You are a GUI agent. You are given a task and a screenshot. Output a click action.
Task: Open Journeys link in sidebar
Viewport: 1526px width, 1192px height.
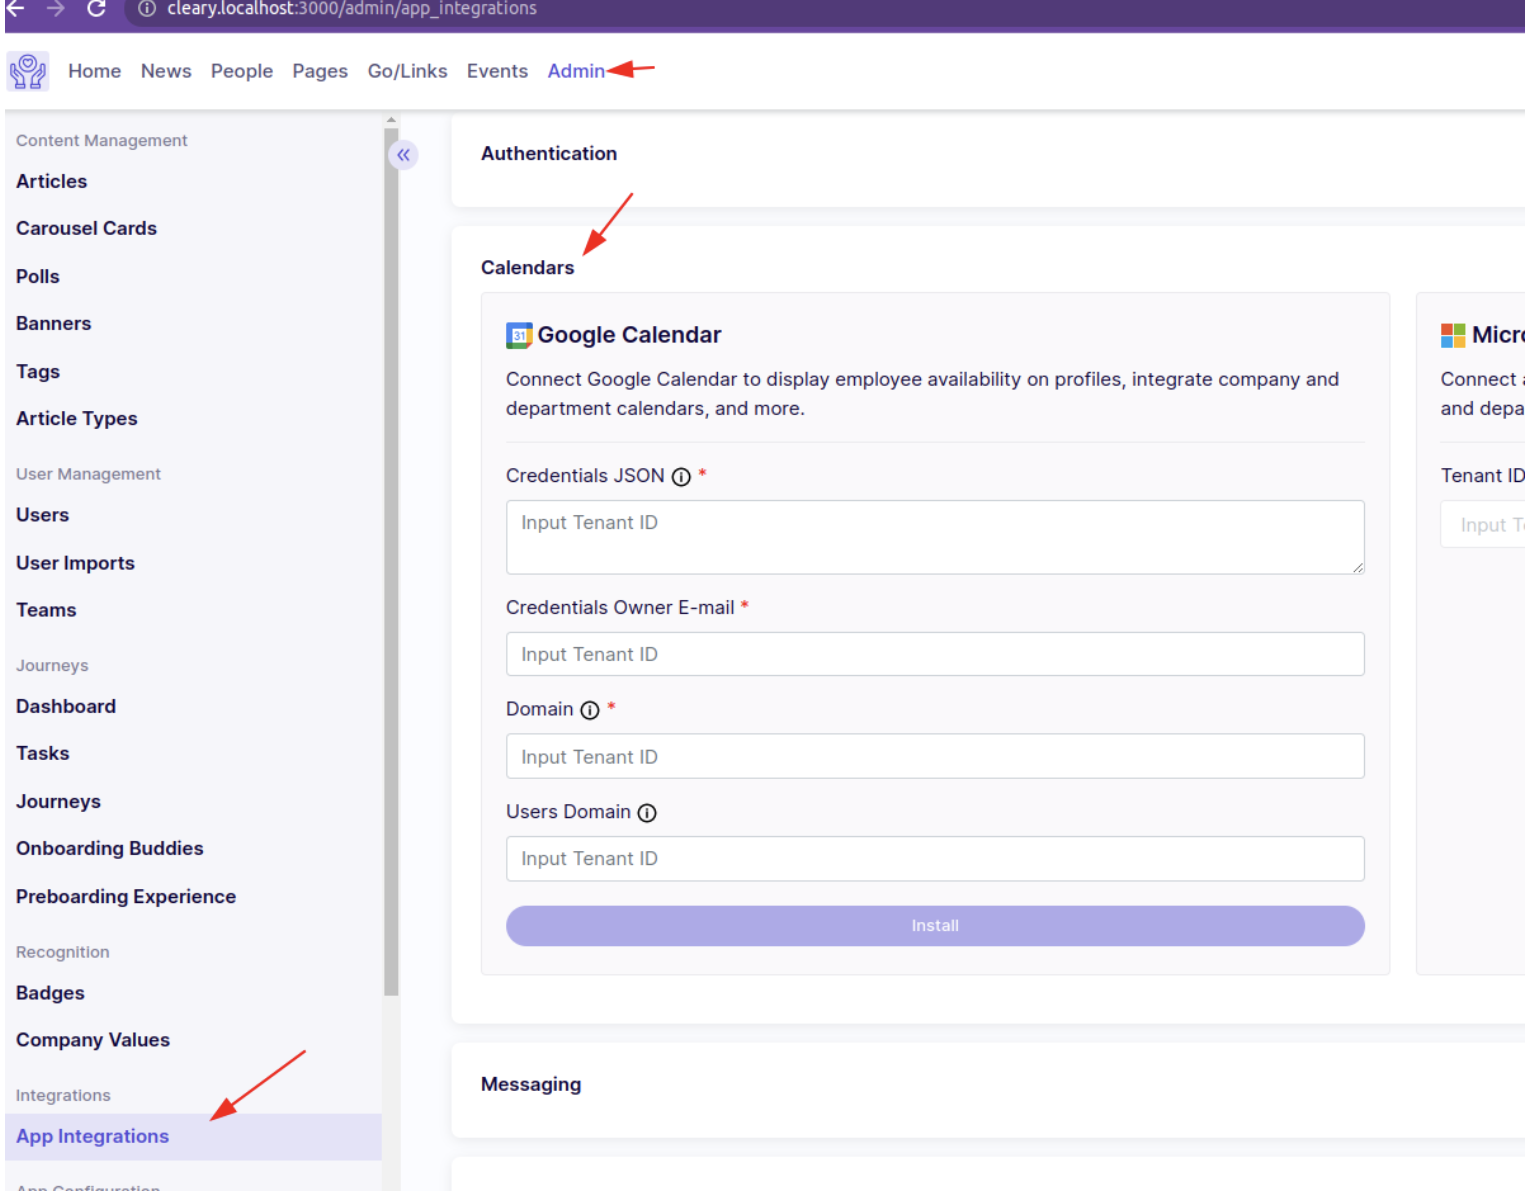pyautogui.click(x=58, y=801)
